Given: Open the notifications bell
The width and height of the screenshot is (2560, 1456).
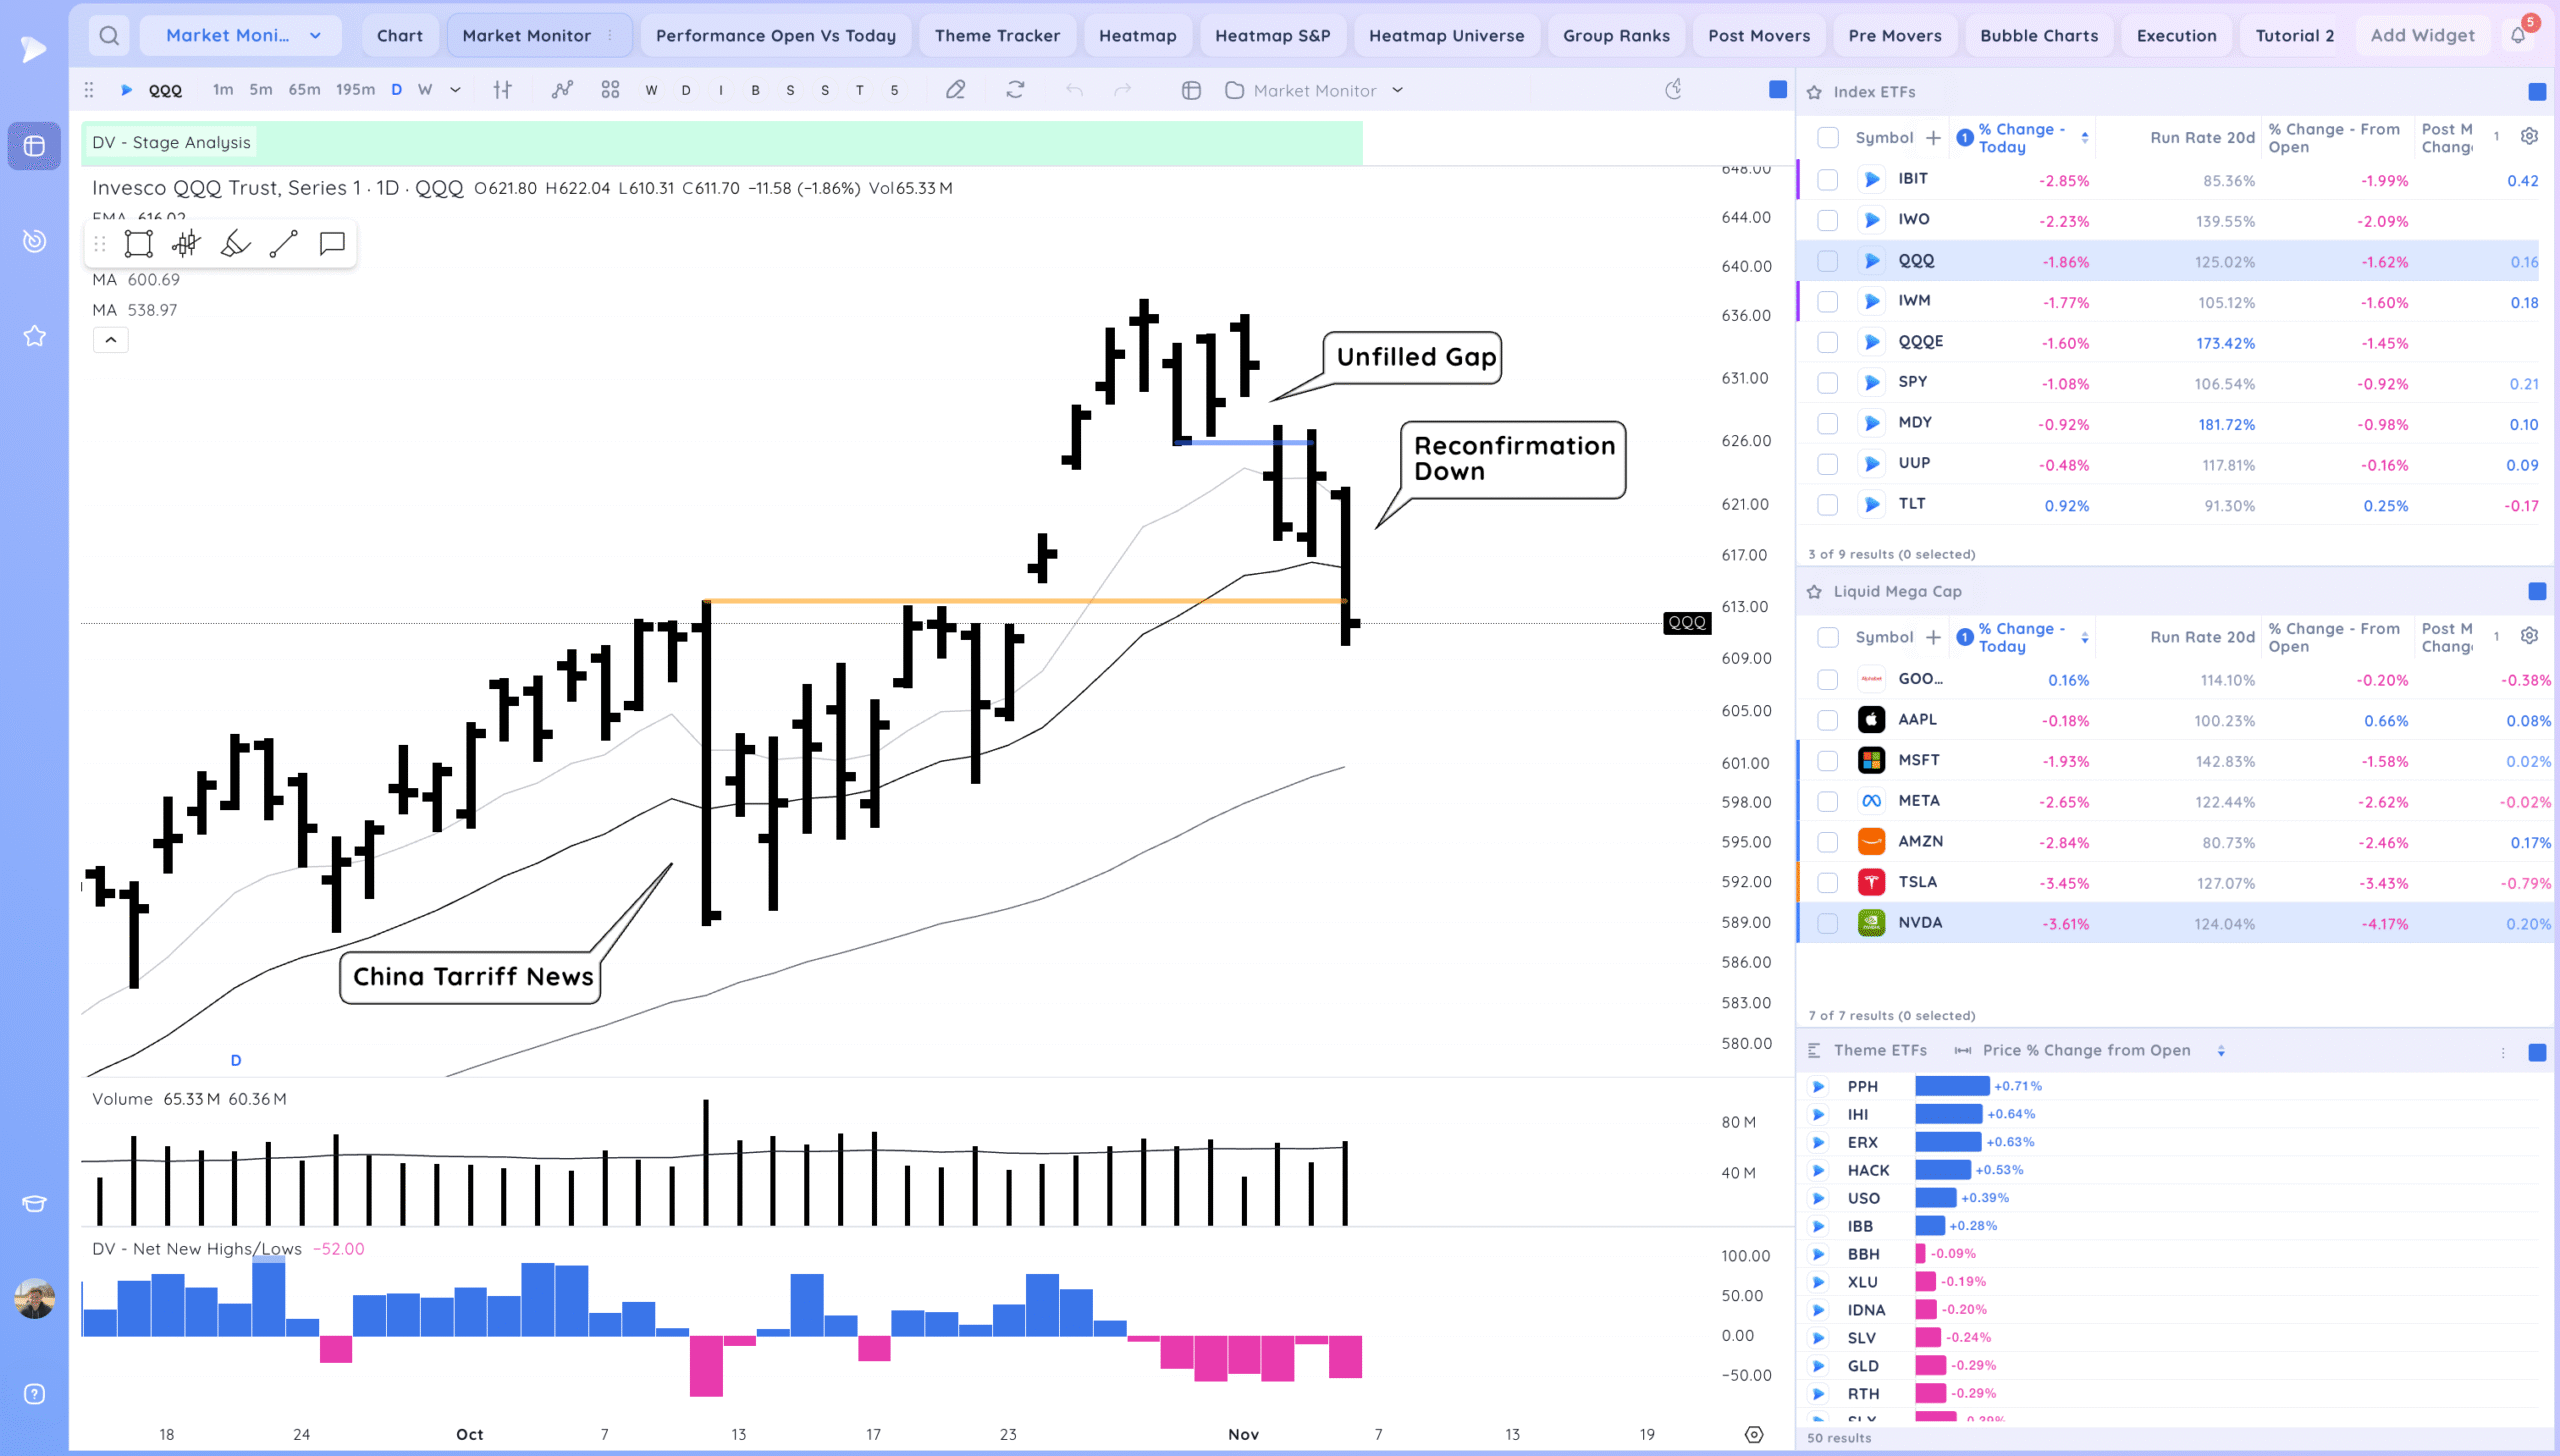Looking at the screenshot, I should [x=2518, y=36].
